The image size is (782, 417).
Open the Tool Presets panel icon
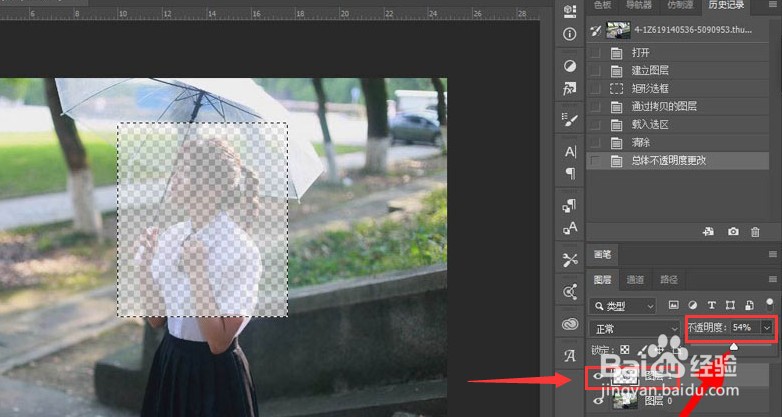[570, 260]
